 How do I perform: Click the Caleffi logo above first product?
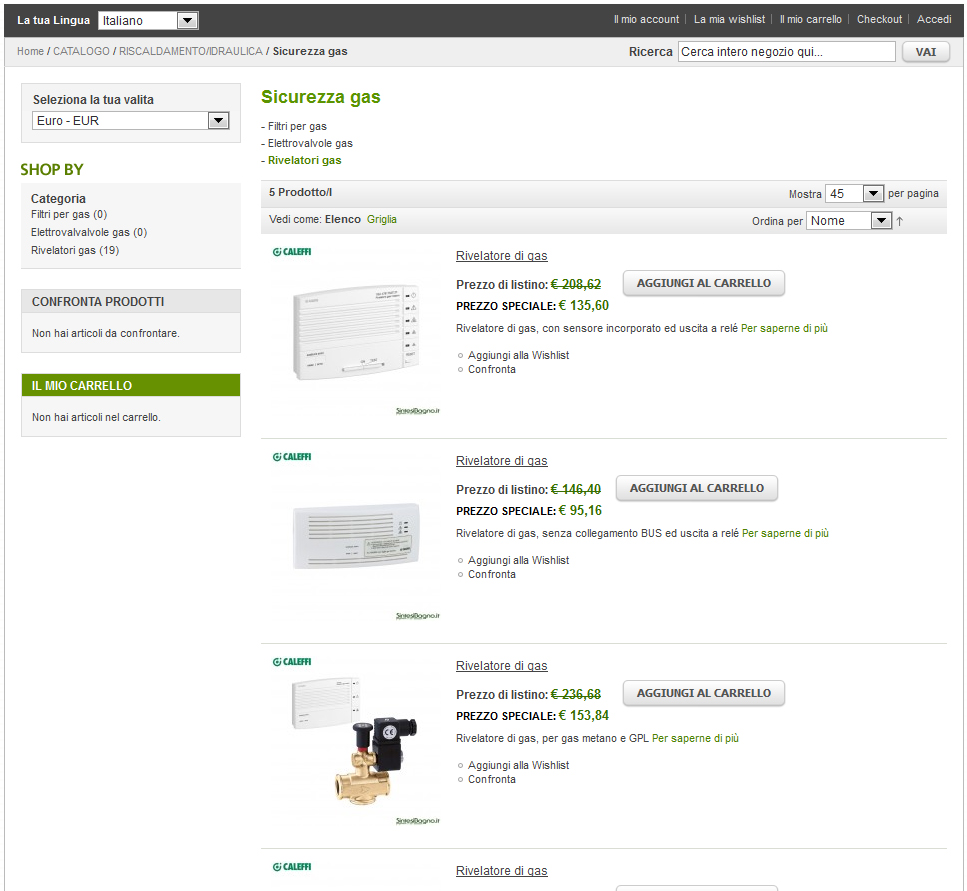[x=292, y=252]
